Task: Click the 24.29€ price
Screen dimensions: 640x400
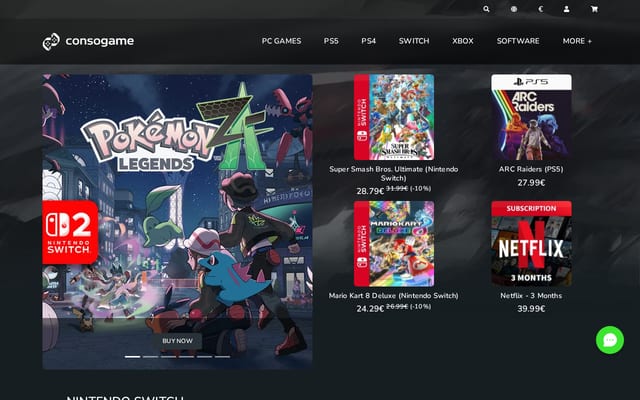Action: click(x=370, y=309)
